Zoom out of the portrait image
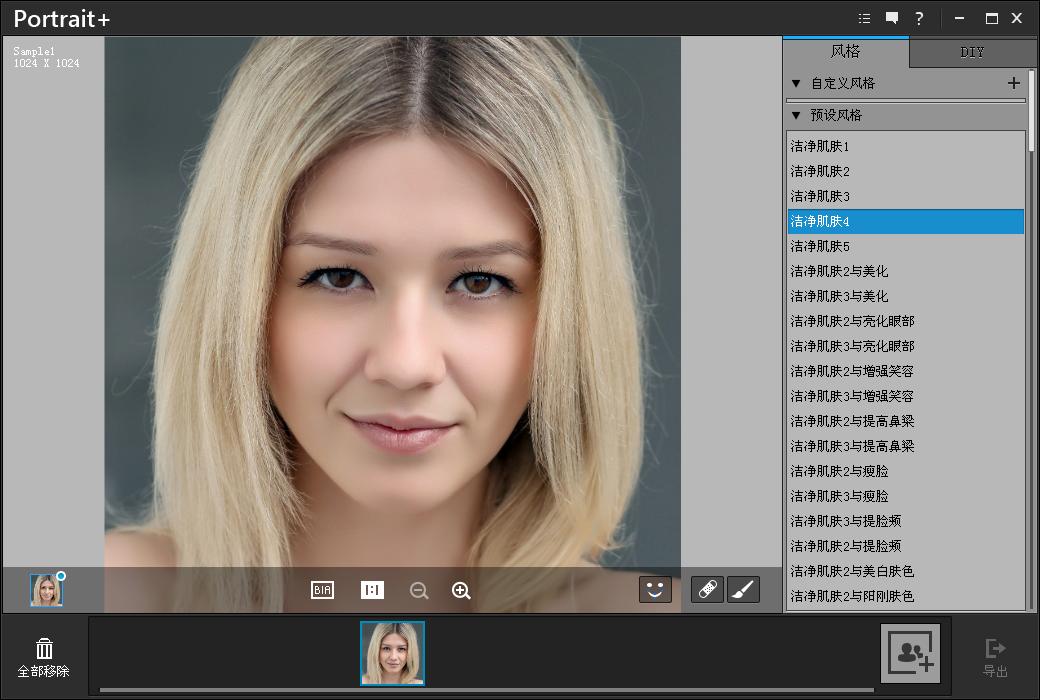The image size is (1040, 700). 419,590
